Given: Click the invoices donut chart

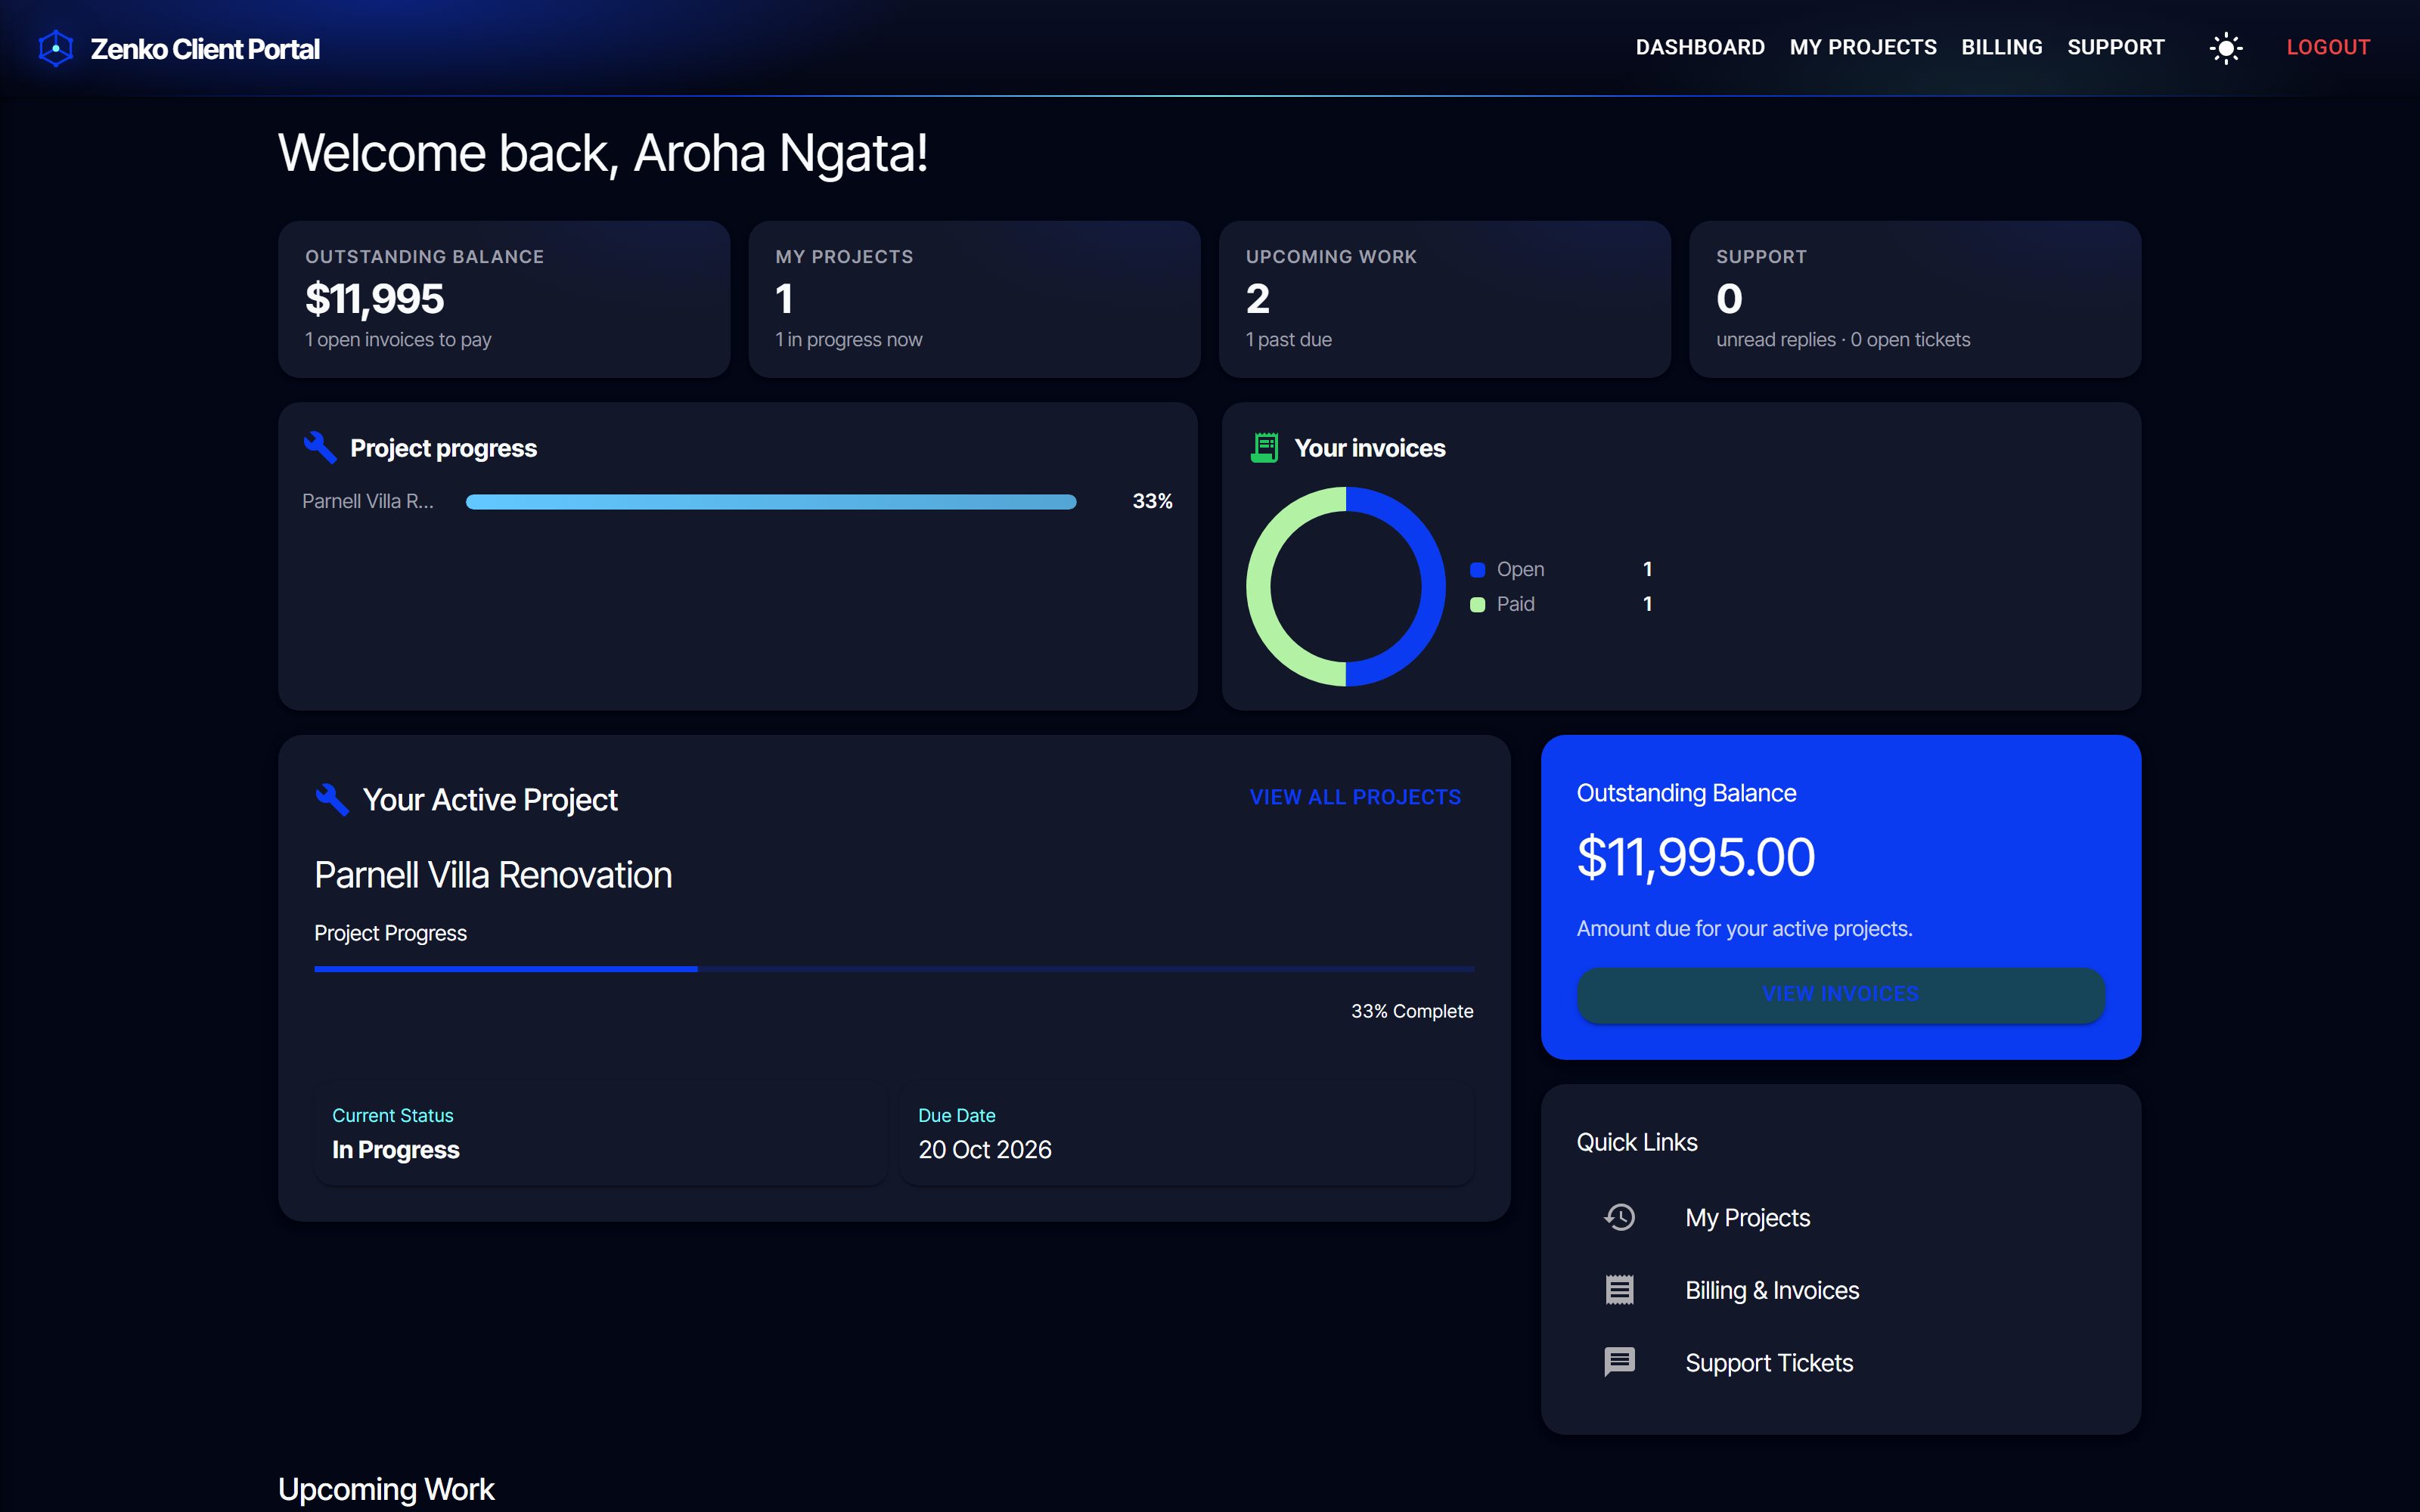Looking at the screenshot, I should tap(1345, 586).
